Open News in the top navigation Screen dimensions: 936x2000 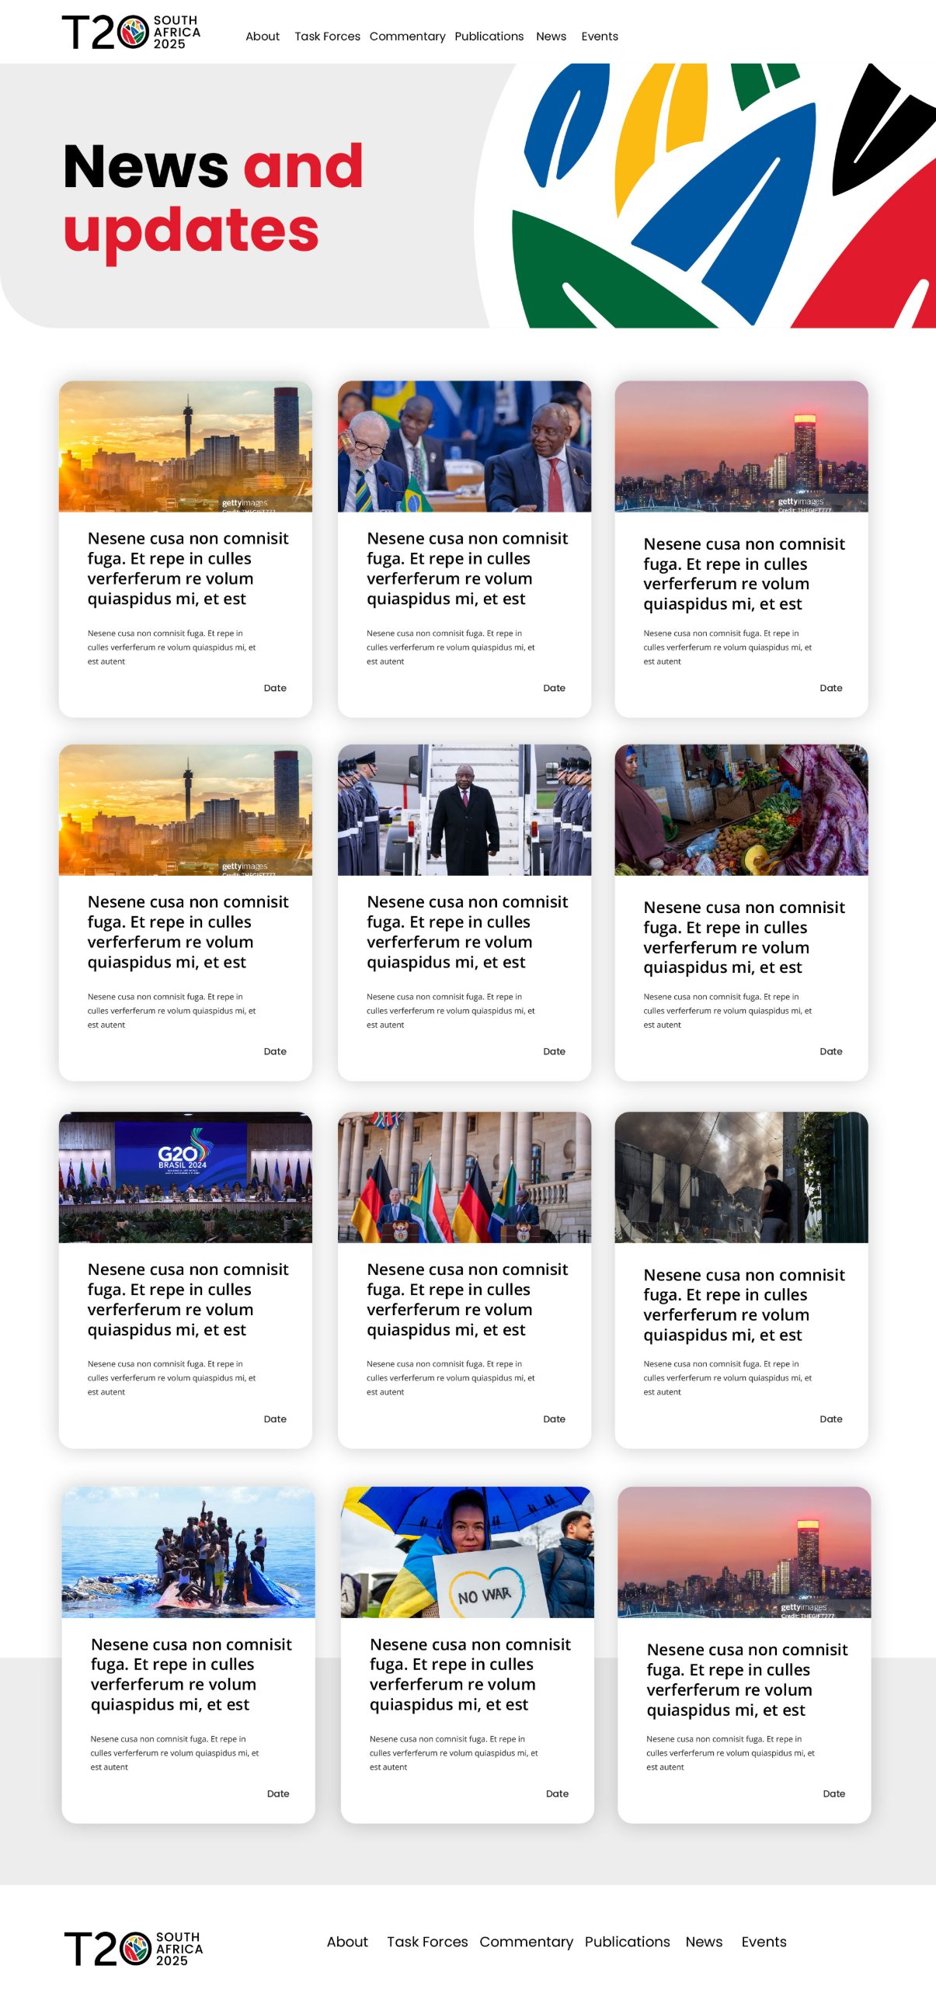551,36
